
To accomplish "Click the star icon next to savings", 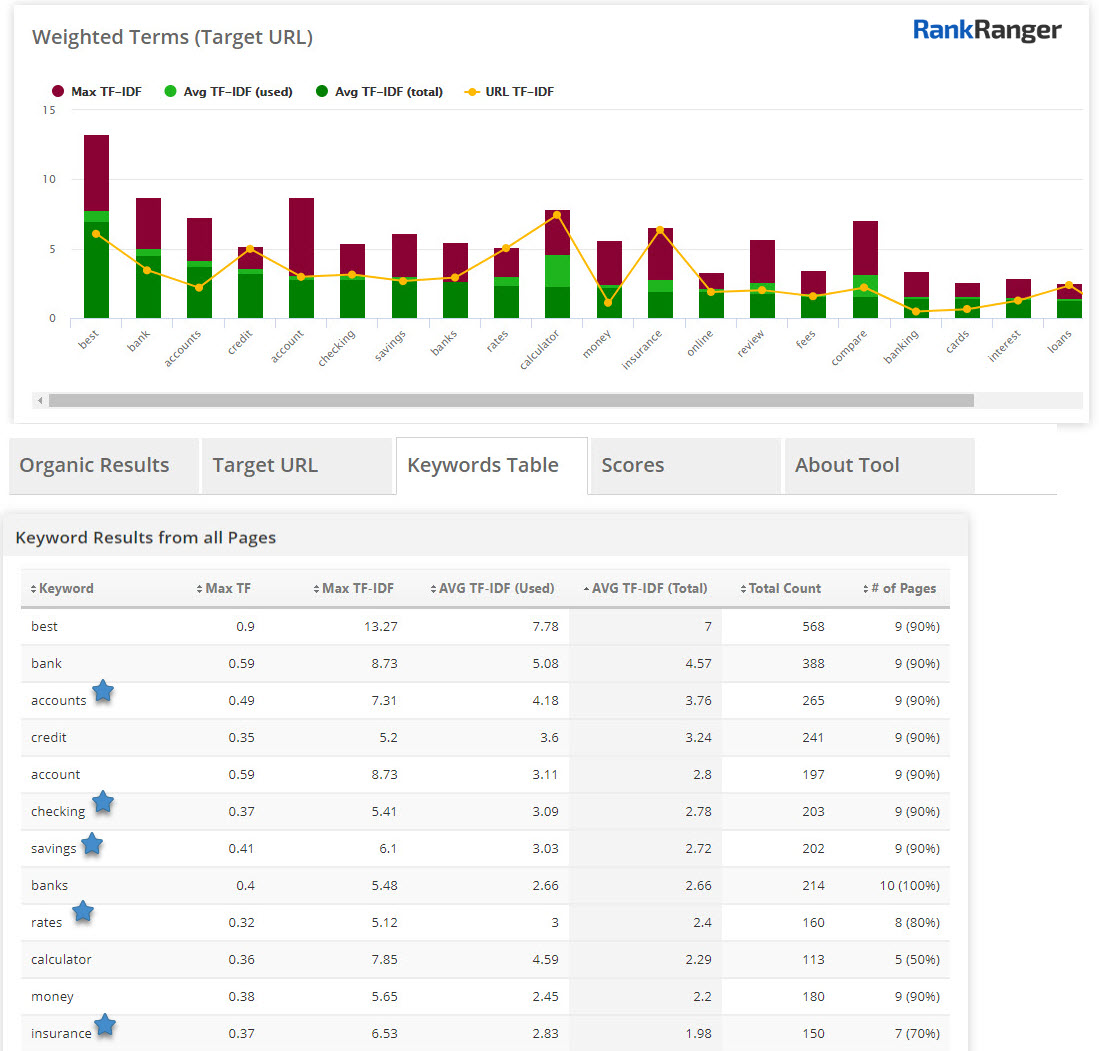I will tap(92, 844).
